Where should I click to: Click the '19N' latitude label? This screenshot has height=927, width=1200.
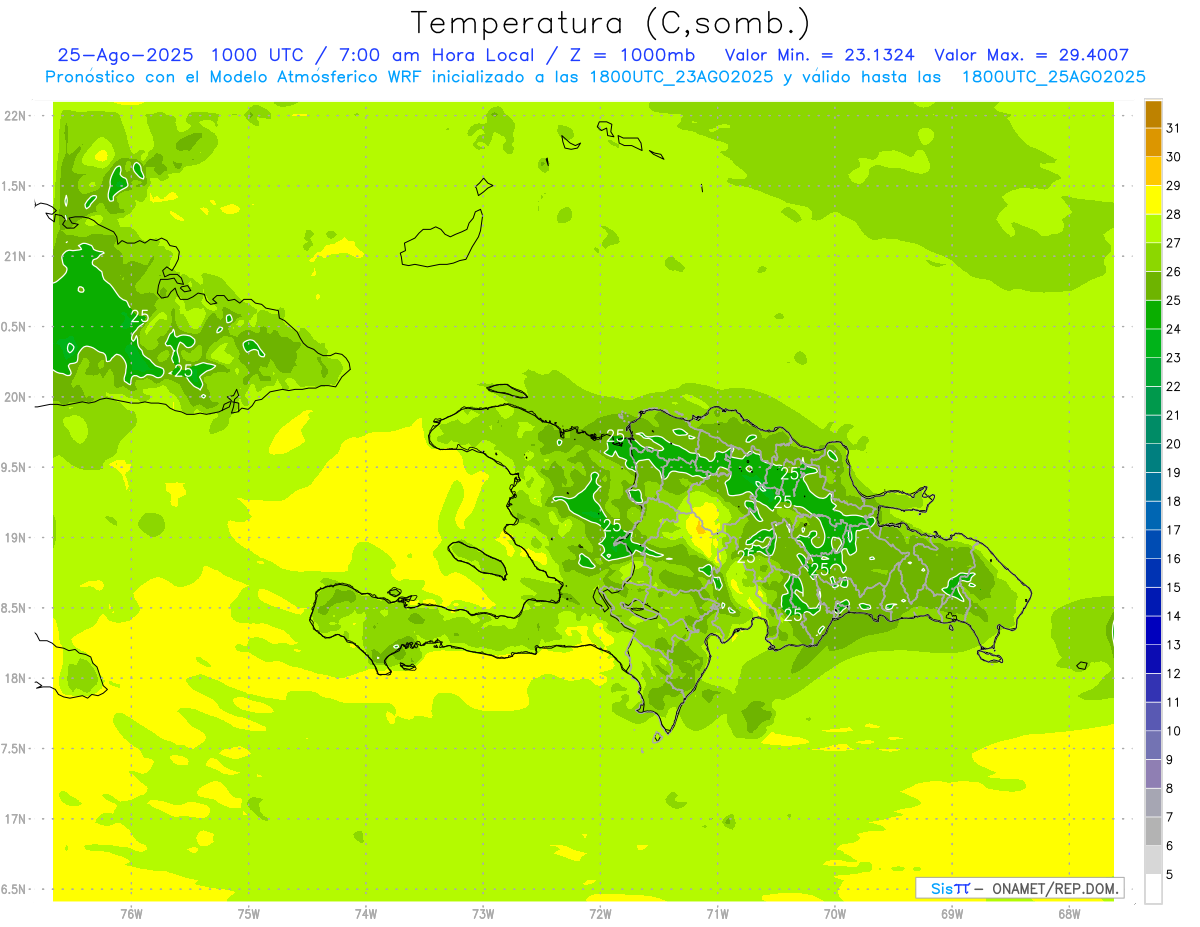pyautogui.click(x=14, y=538)
